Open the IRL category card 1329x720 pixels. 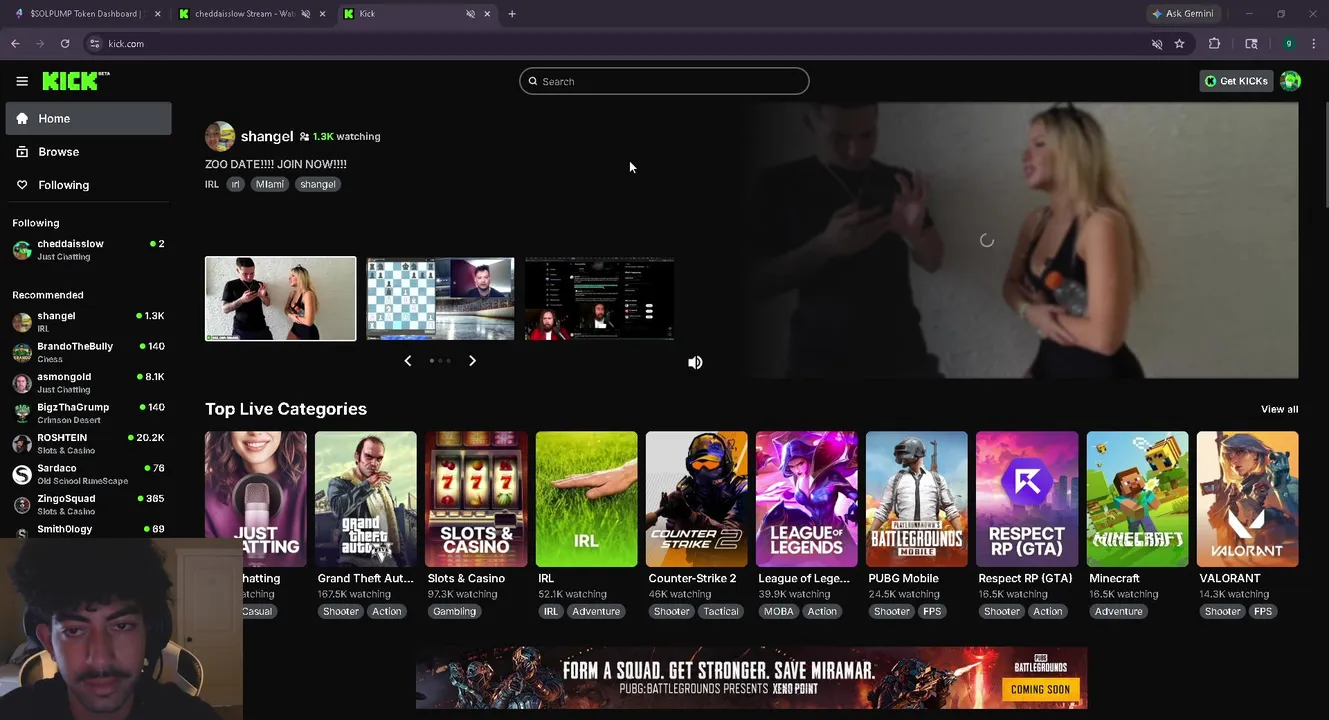tap(586, 499)
